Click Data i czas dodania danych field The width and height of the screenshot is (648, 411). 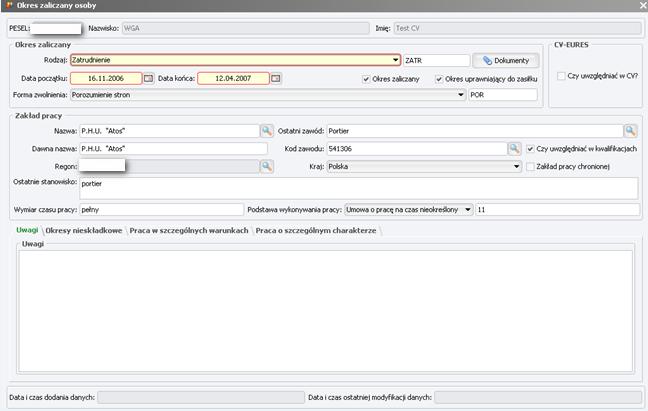(x=201, y=397)
